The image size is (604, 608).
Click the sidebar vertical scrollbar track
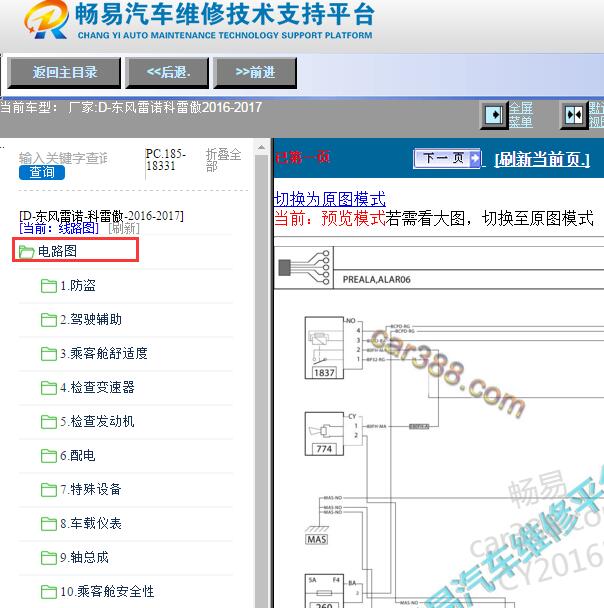coord(262,380)
